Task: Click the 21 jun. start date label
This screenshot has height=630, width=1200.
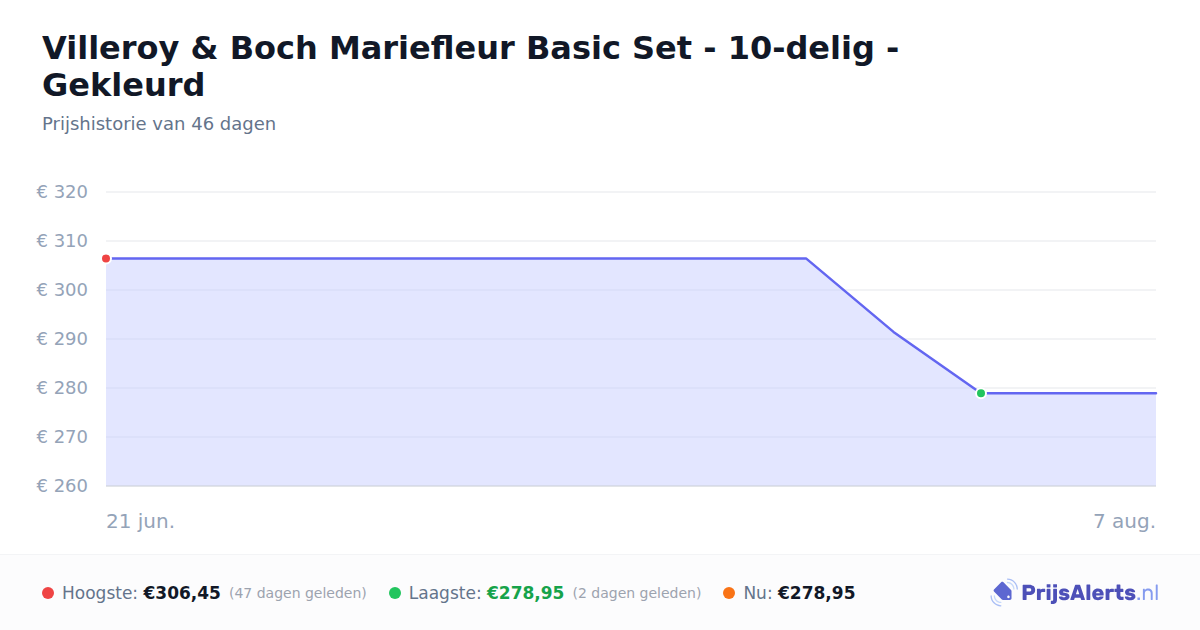Action: click(141, 521)
